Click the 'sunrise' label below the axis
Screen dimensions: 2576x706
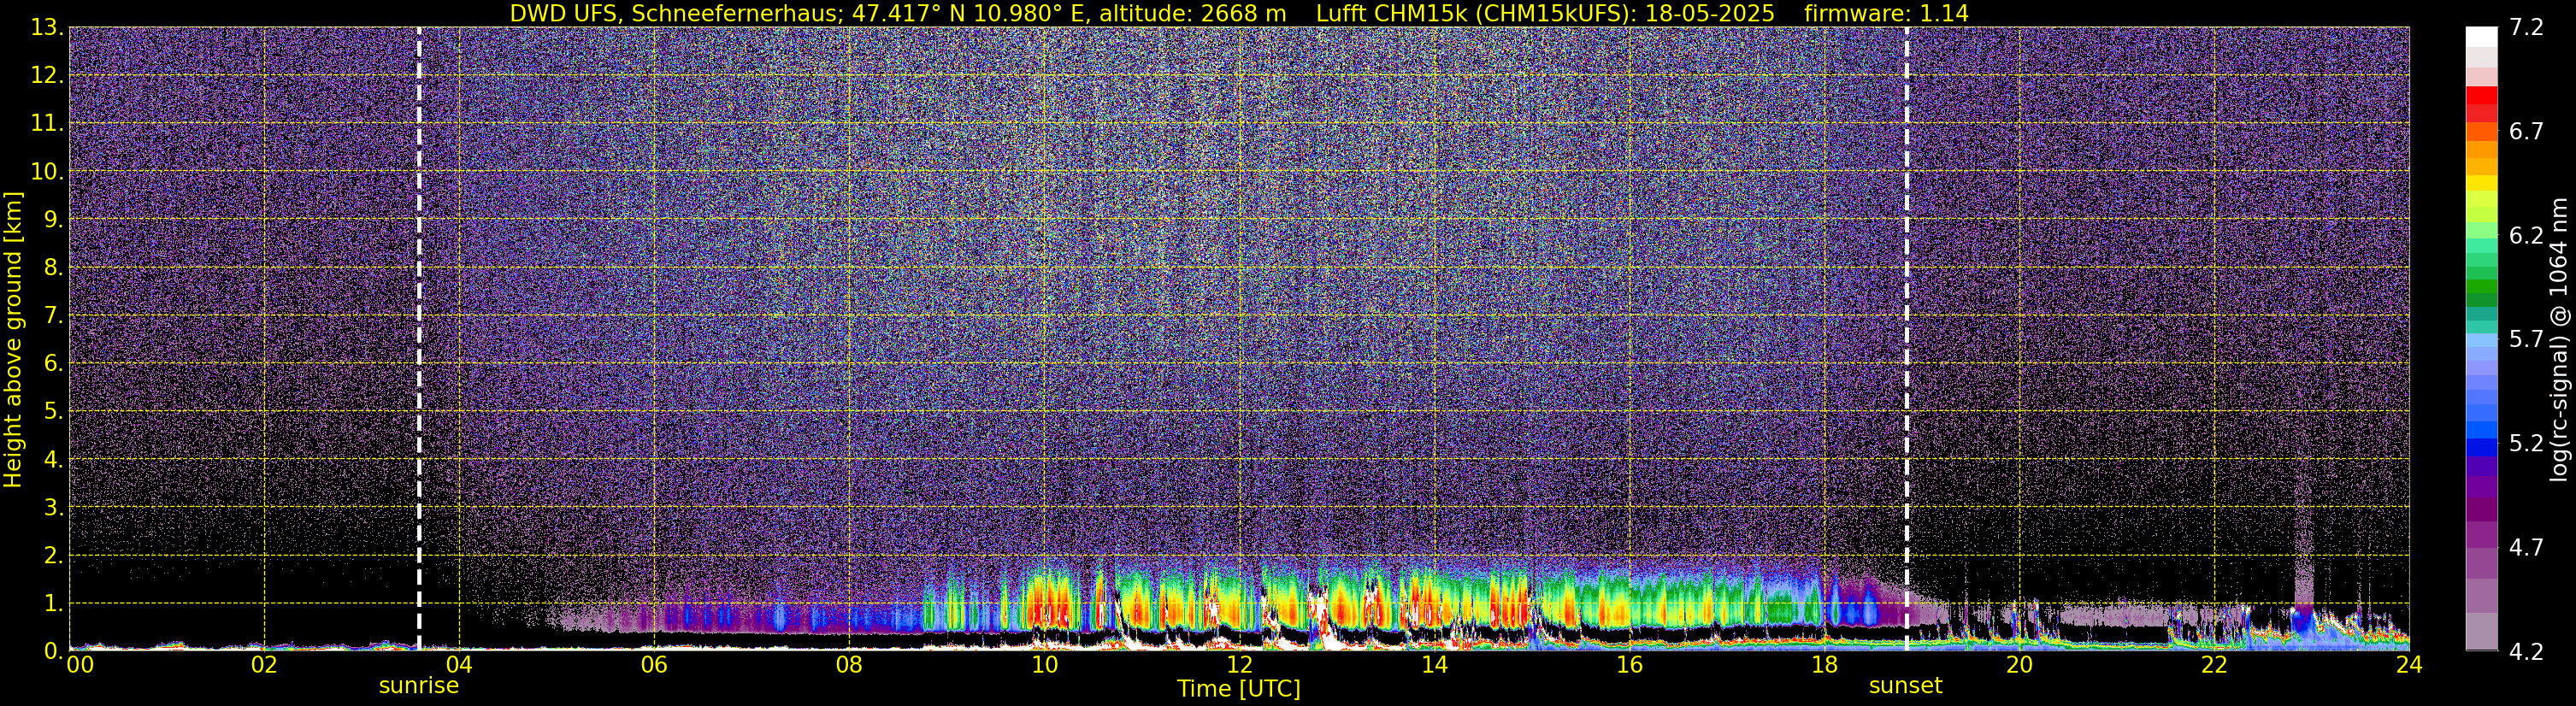click(418, 686)
